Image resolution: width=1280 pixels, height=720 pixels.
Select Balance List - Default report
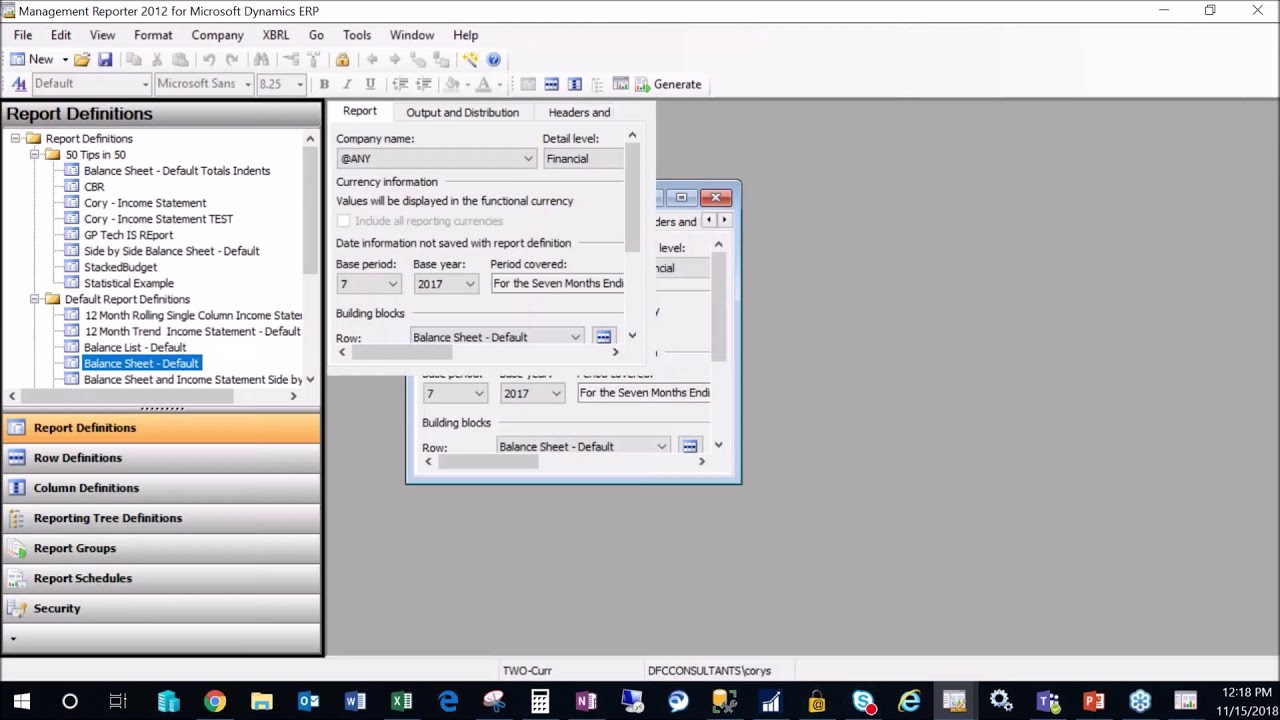(135, 347)
